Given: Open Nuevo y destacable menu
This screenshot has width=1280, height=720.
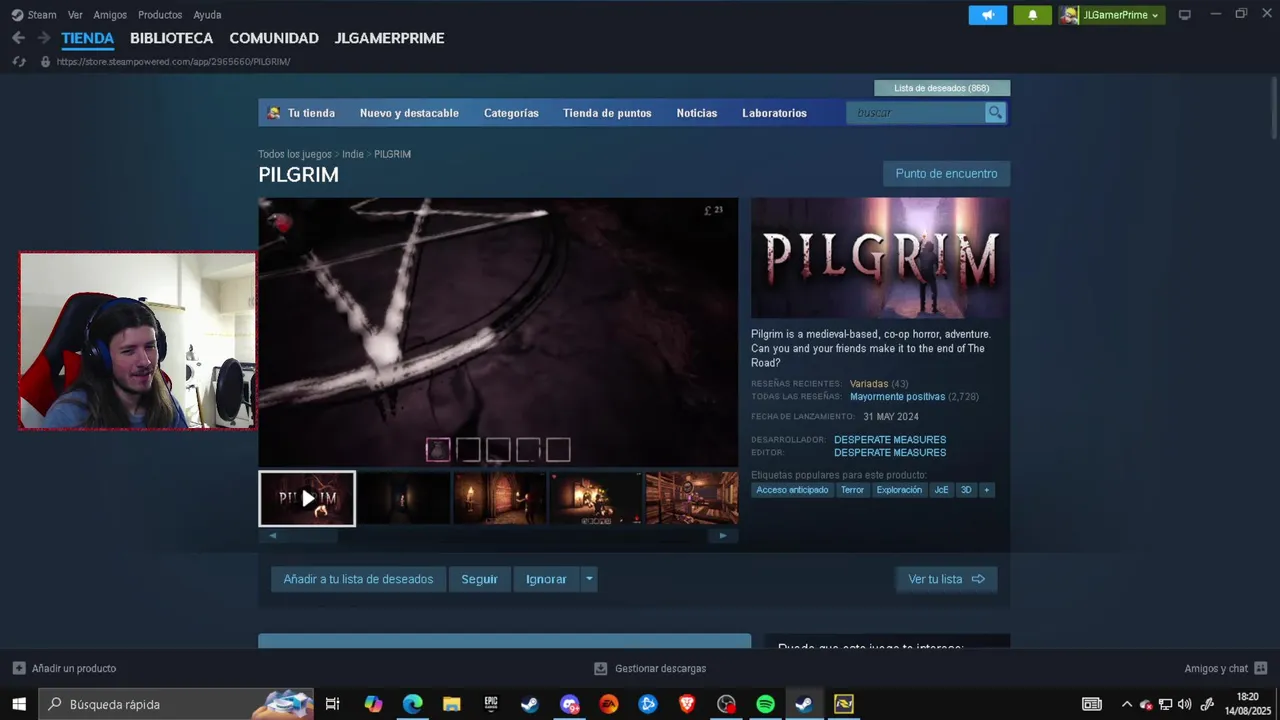Looking at the screenshot, I should 409,113.
